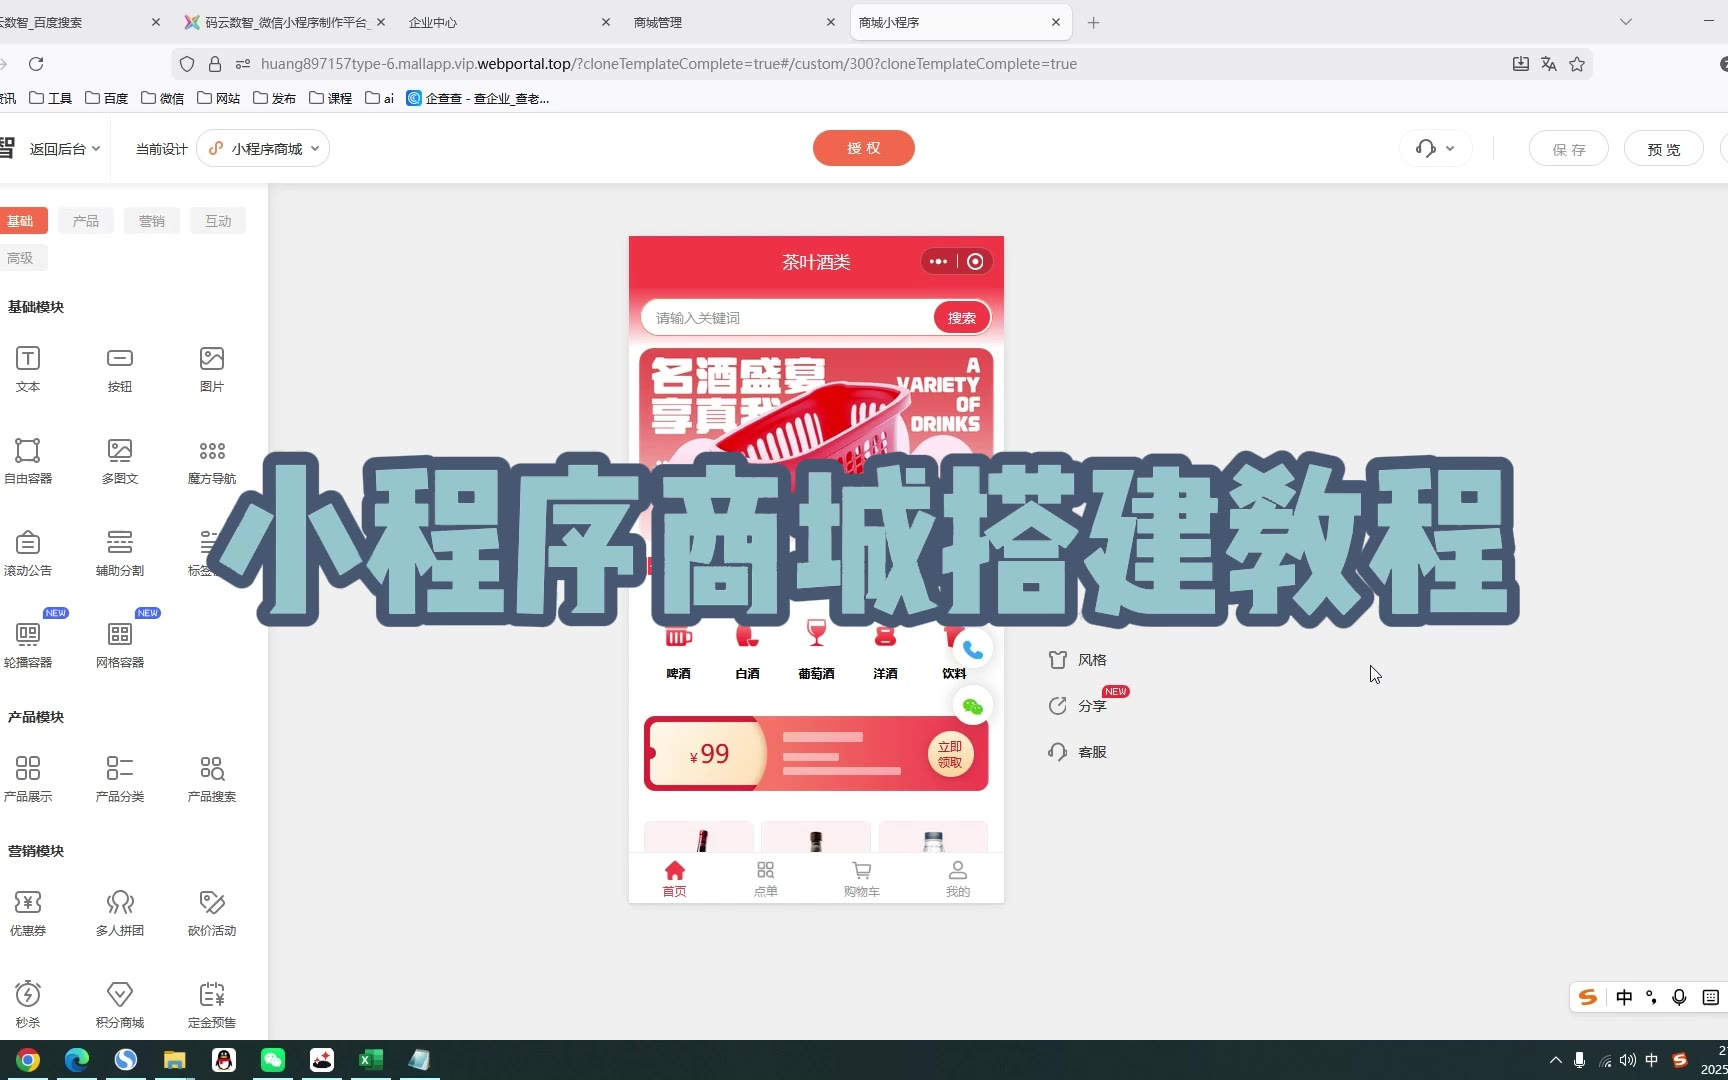Insert the 网格容器 grid container
Image resolution: width=1728 pixels, height=1080 pixels.
click(x=120, y=645)
